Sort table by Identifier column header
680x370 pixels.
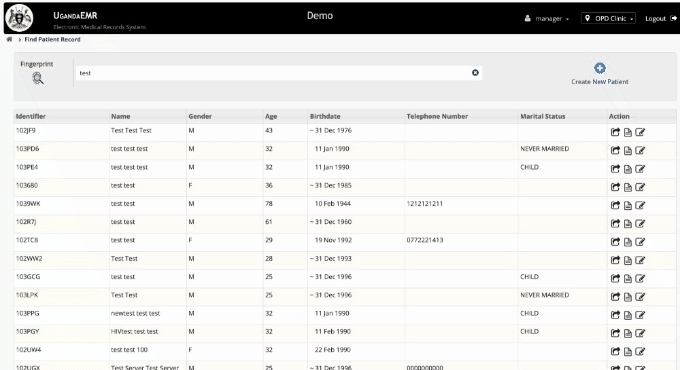[30, 116]
